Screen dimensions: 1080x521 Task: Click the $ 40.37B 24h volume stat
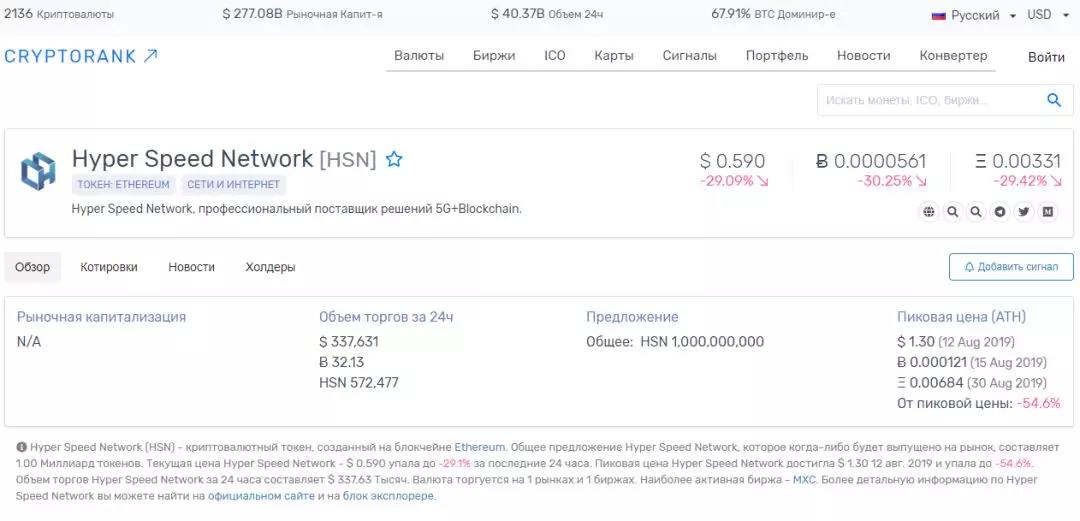coord(547,14)
